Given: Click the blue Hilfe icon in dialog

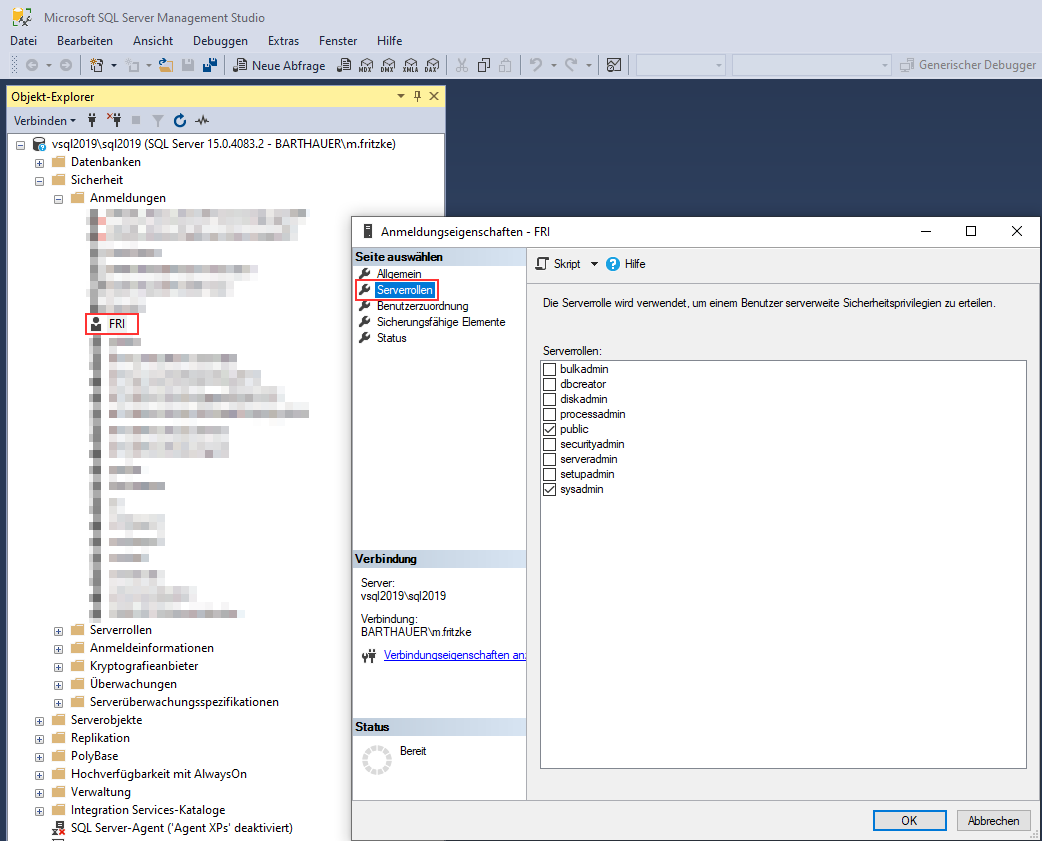Looking at the screenshot, I should pyautogui.click(x=613, y=264).
